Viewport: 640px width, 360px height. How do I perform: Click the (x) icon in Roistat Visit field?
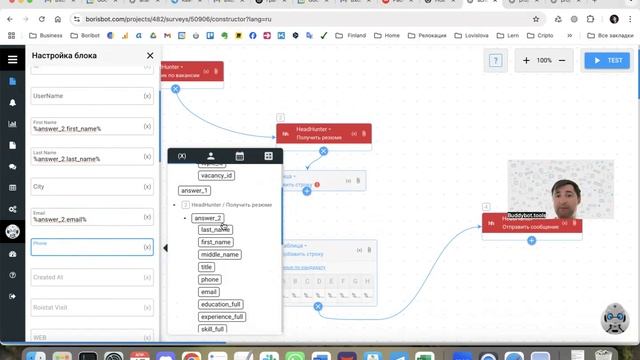pyautogui.click(x=147, y=307)
